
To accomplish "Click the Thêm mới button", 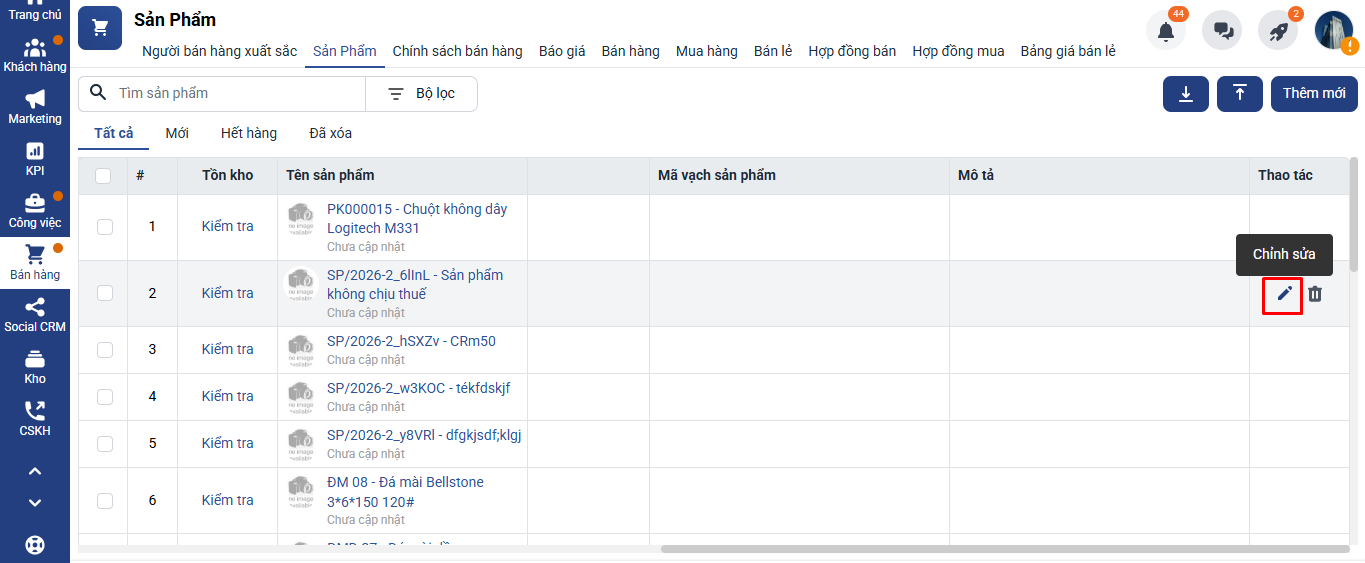I will (1314, 93).
